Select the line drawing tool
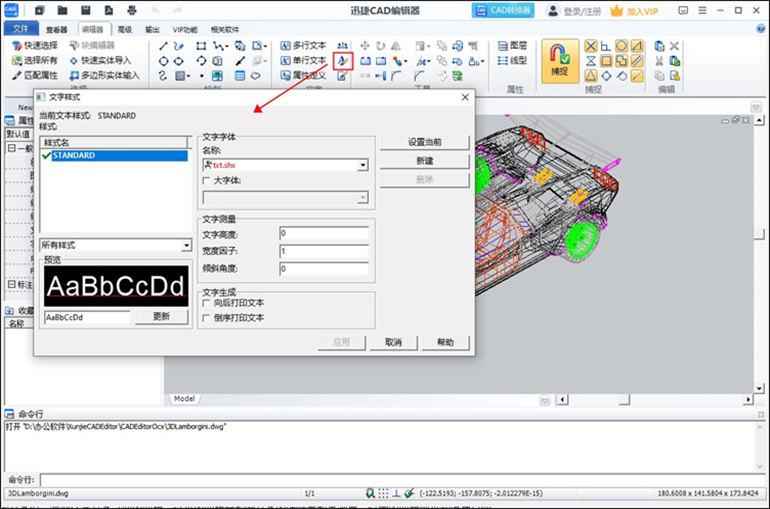 (x=164, y=46)
